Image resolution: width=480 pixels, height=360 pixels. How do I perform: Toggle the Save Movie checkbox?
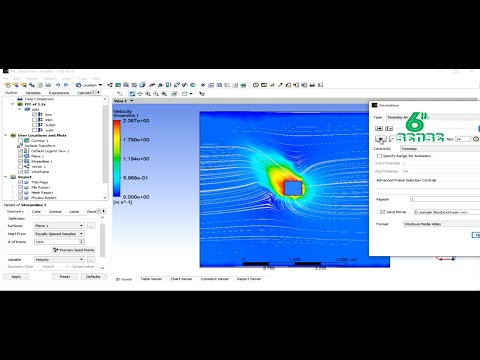click(383, 212)
